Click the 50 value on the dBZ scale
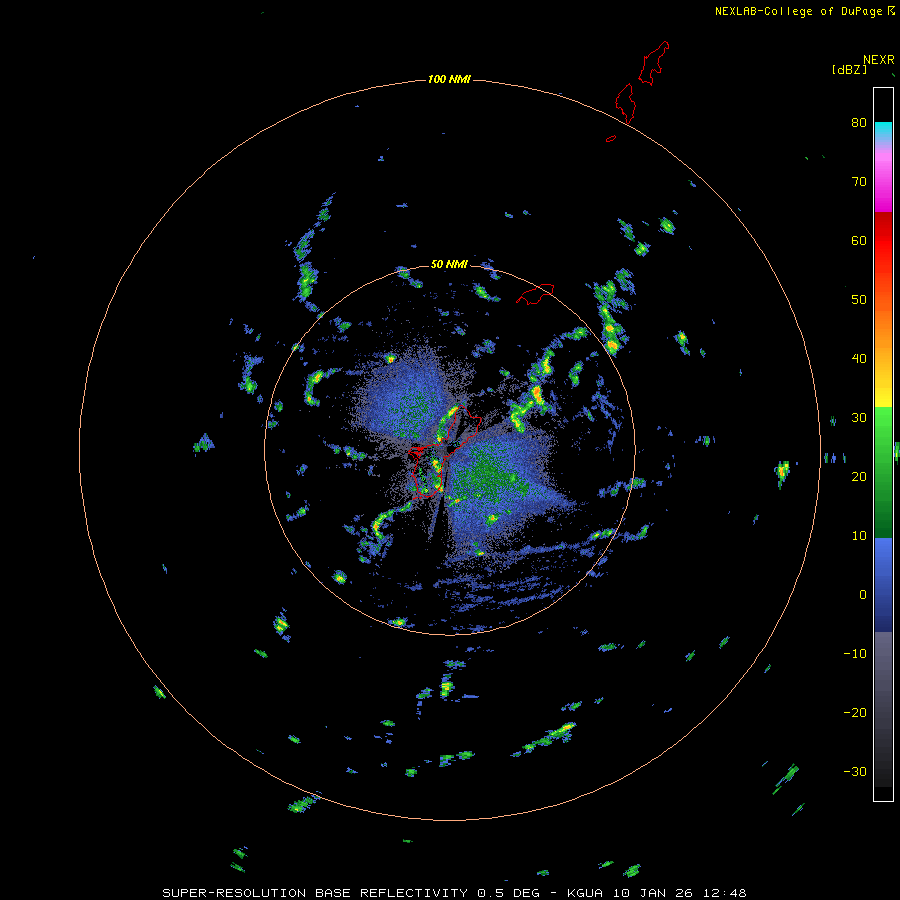The height and width of the screenshot is (900, 900). pyautogui.click(x=859, y=300)
